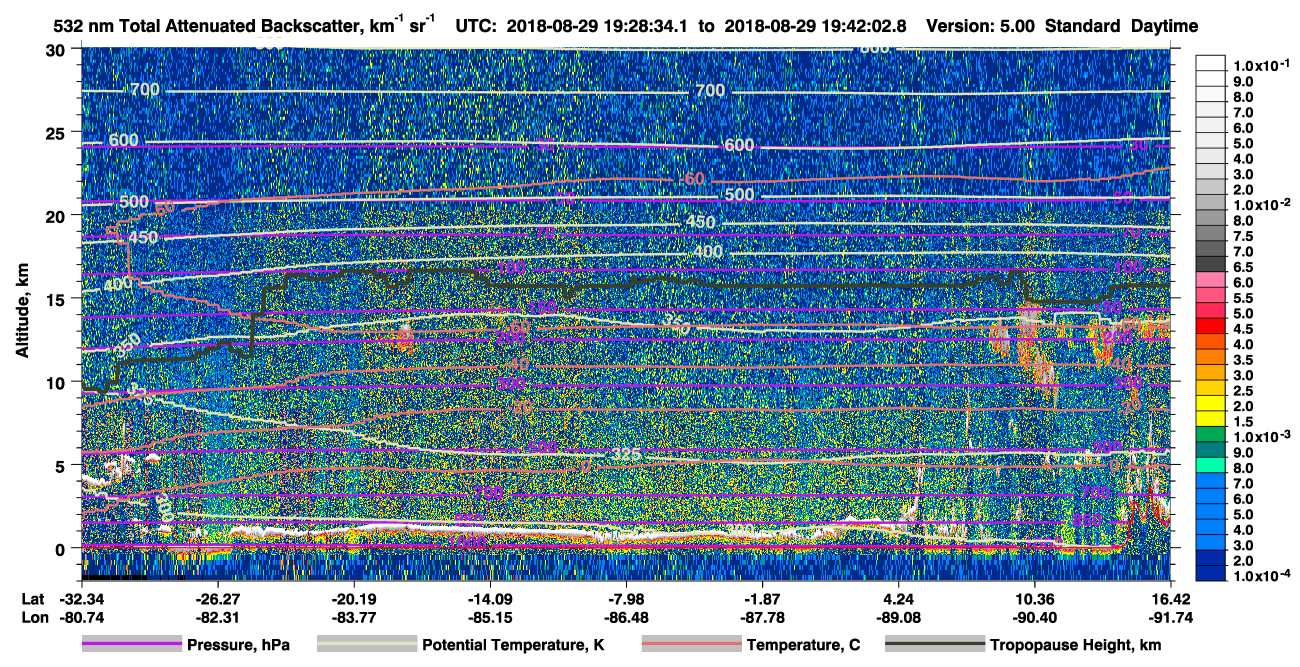The width and height of the screenshot is (1300, 667).
Task: Select the 'Potential Temperature, K' legend label
Action: tap(513, 645)
